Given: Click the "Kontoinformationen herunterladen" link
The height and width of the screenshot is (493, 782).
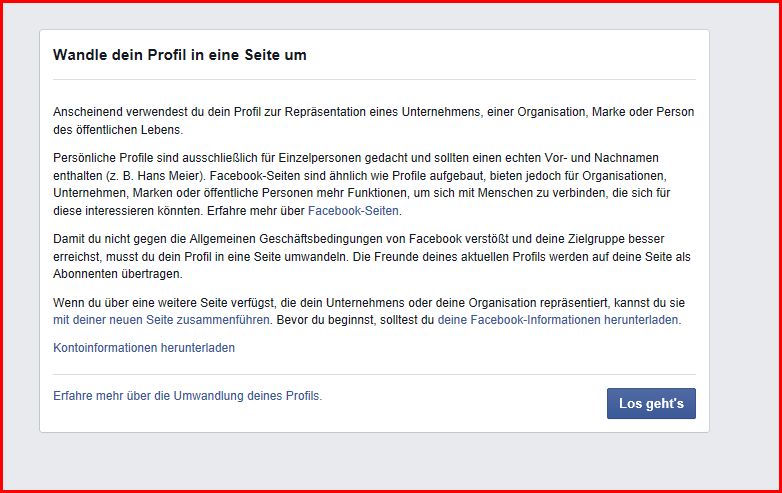Looking at the screenshot, I should tap(144, 348).
